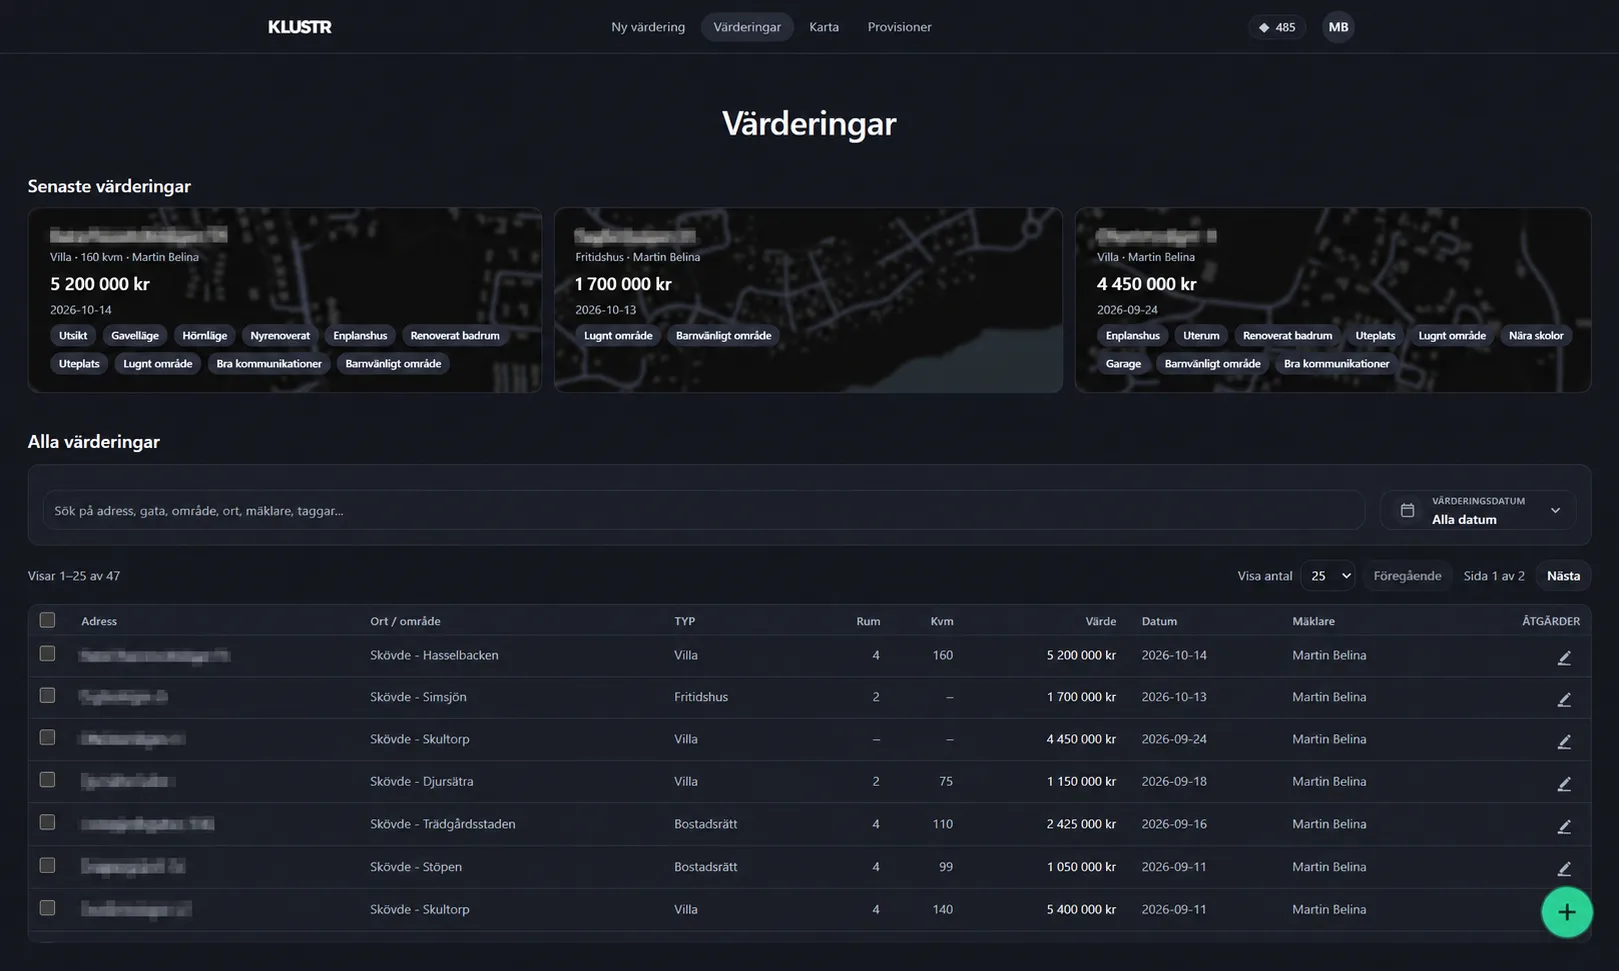This screenshot has height=971, width=1619.
Task: Click the KLUSTR logo
Action: point(299,27)
